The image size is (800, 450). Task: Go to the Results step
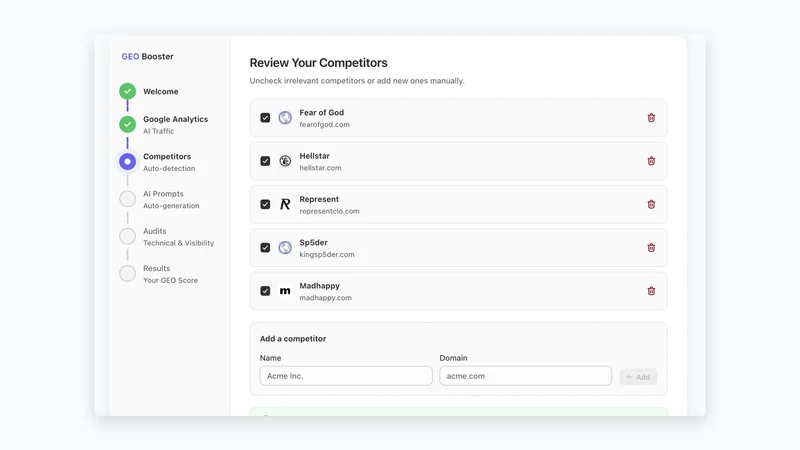157,268
